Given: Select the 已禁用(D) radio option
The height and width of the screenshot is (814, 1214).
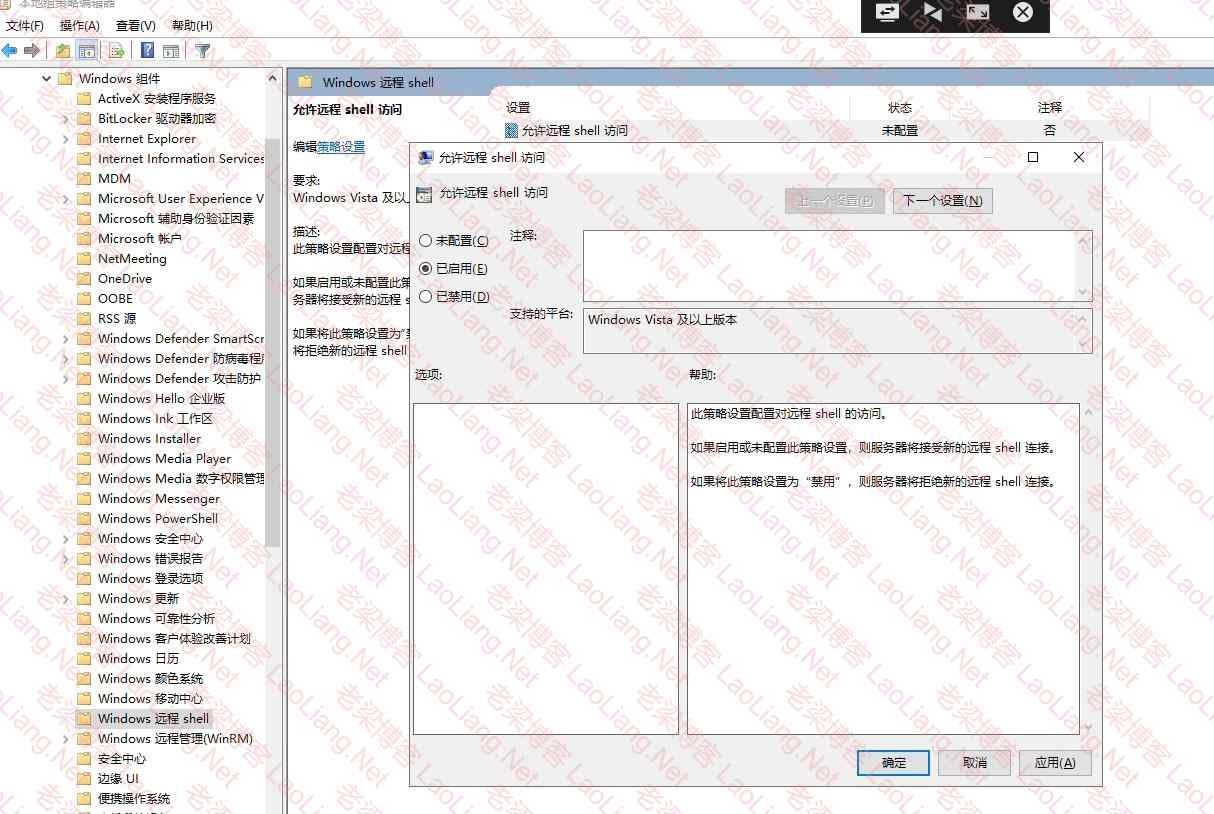Looking at the screenshot, I should (x=426, y=297).
